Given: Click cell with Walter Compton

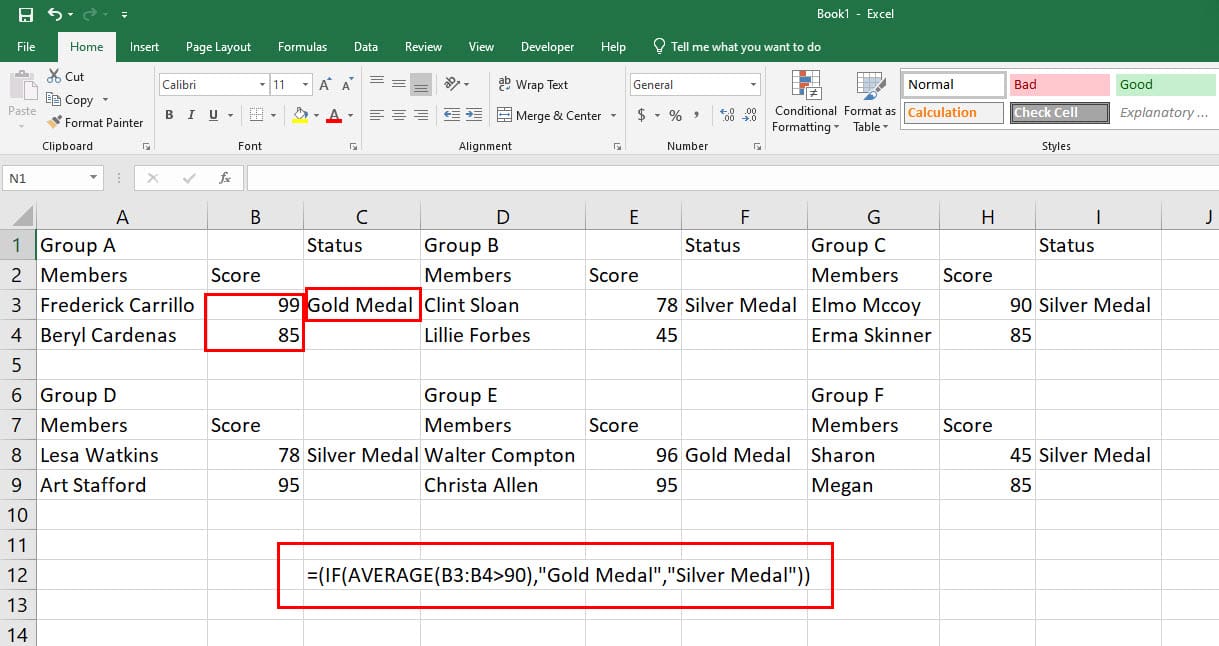Looking at the screenshot, I should point(503,455).
